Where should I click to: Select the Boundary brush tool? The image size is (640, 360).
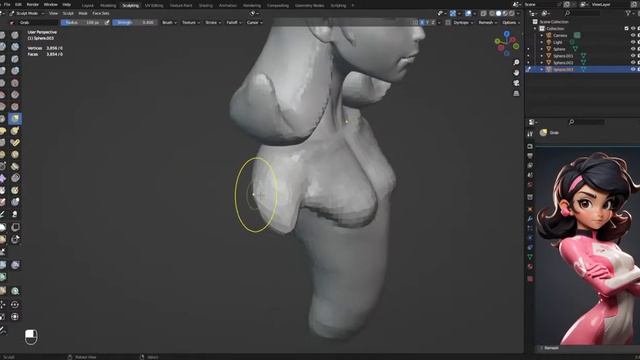click(15, 166)
